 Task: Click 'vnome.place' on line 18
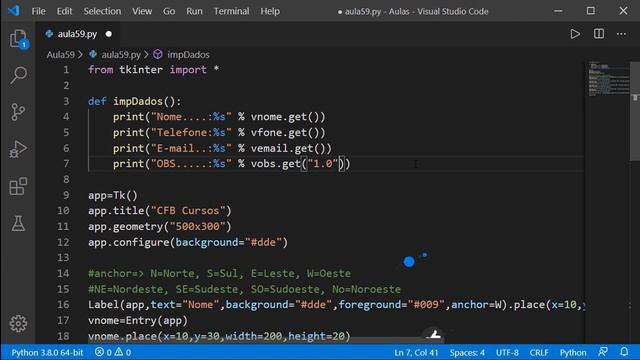[122, 336]
